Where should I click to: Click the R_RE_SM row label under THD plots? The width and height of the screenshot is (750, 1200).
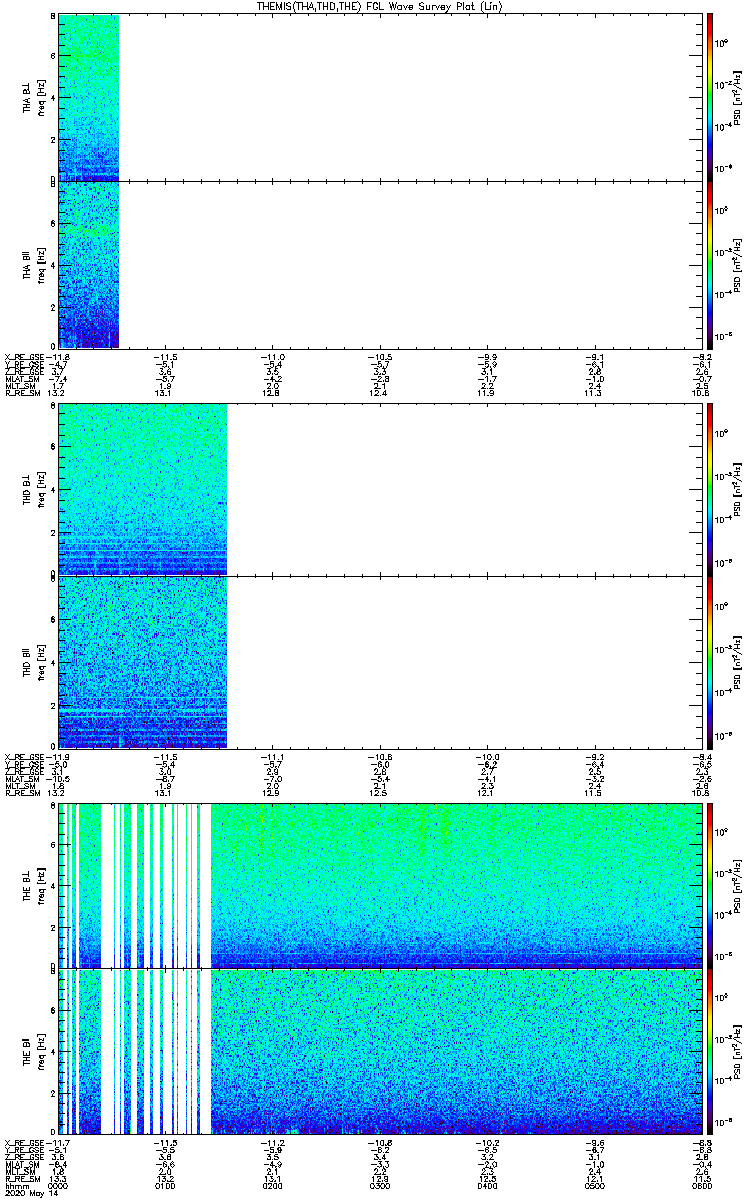pos(22,792)
